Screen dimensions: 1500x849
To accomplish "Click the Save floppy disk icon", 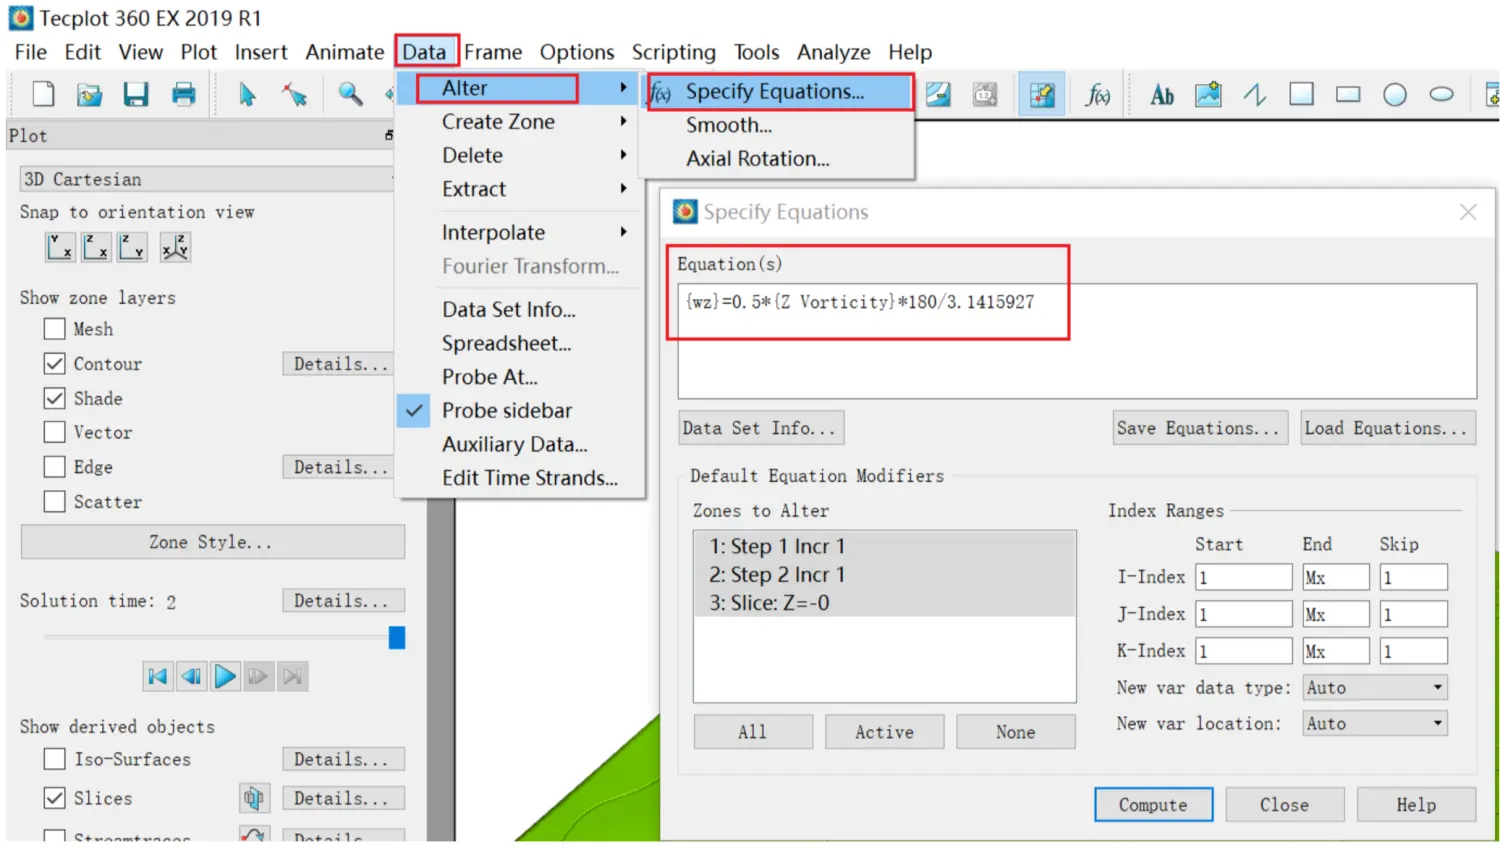I will pos(136,95).
